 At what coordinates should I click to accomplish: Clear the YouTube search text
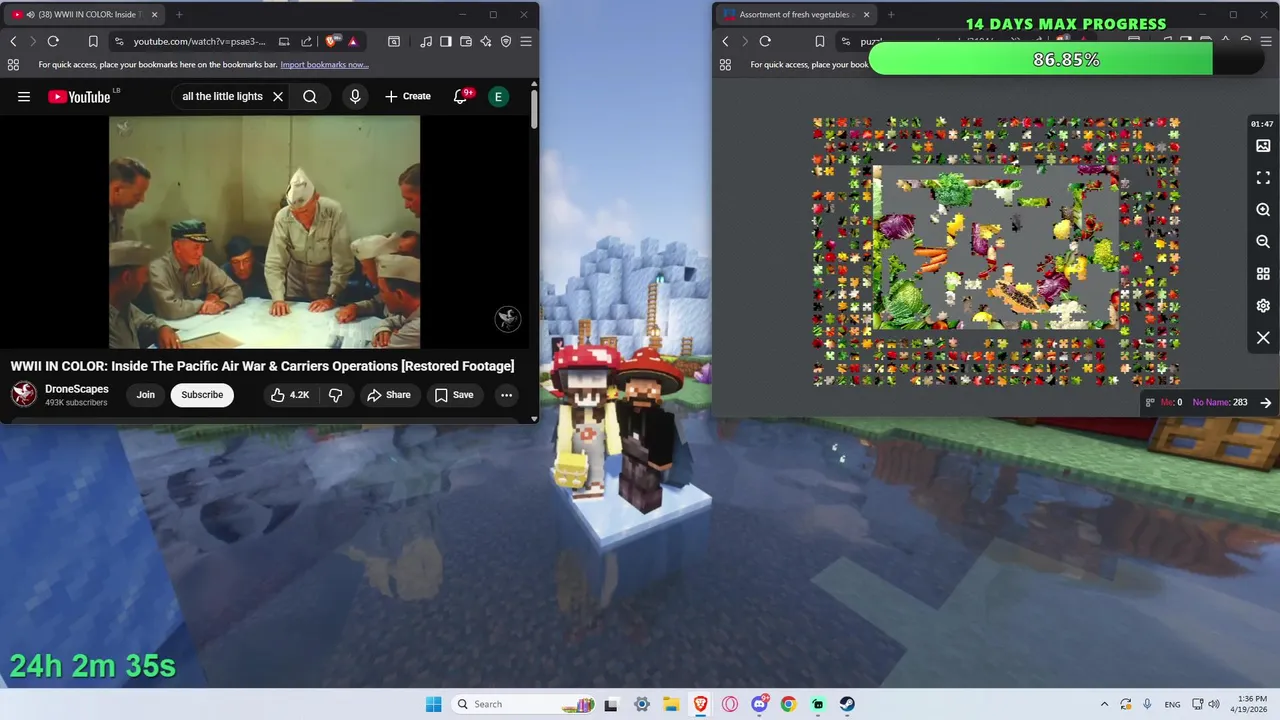(x=278, y=97)
